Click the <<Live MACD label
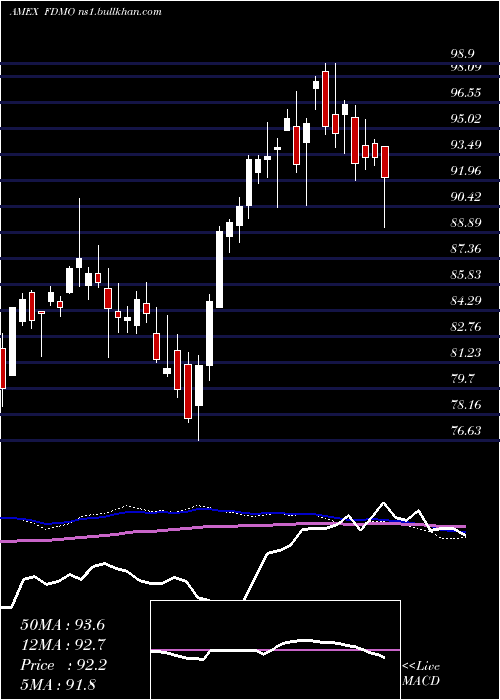500x700 pixels. coord(421,674)
